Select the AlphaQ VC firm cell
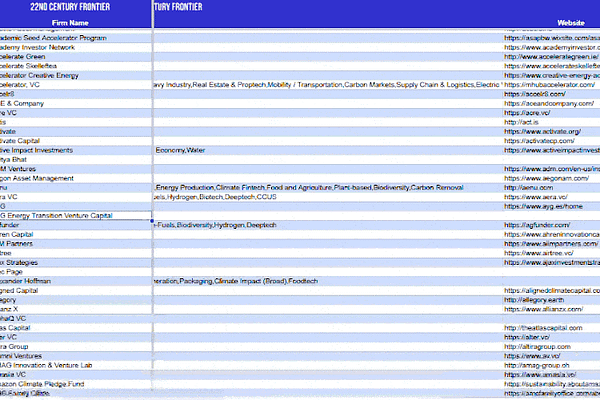The height and width of the screenshot is (400, 600). tap(76, 318)
